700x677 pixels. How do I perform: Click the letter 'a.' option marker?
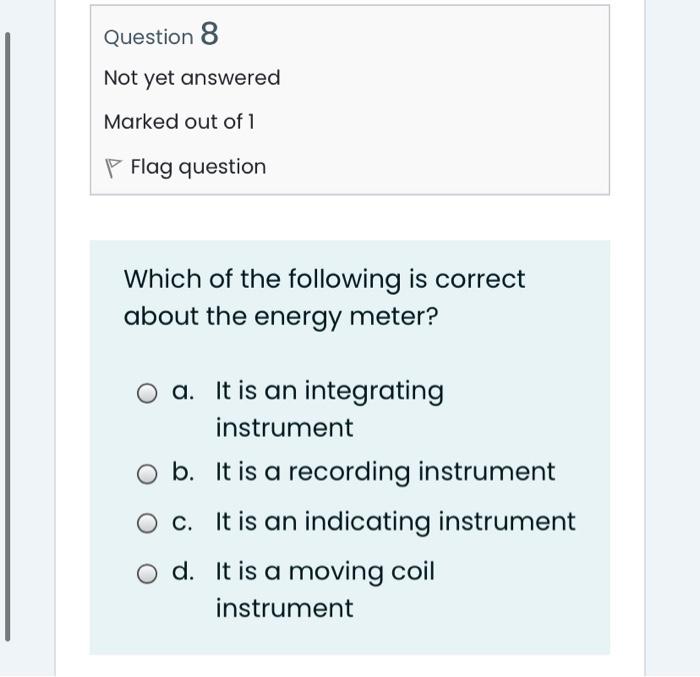pos(182,391)
